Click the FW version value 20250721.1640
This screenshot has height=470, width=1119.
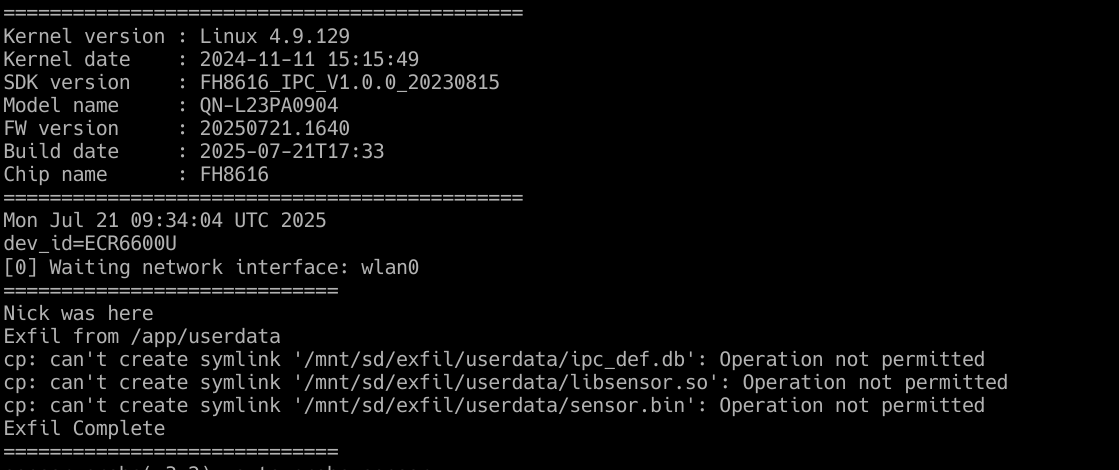point(275,128)
